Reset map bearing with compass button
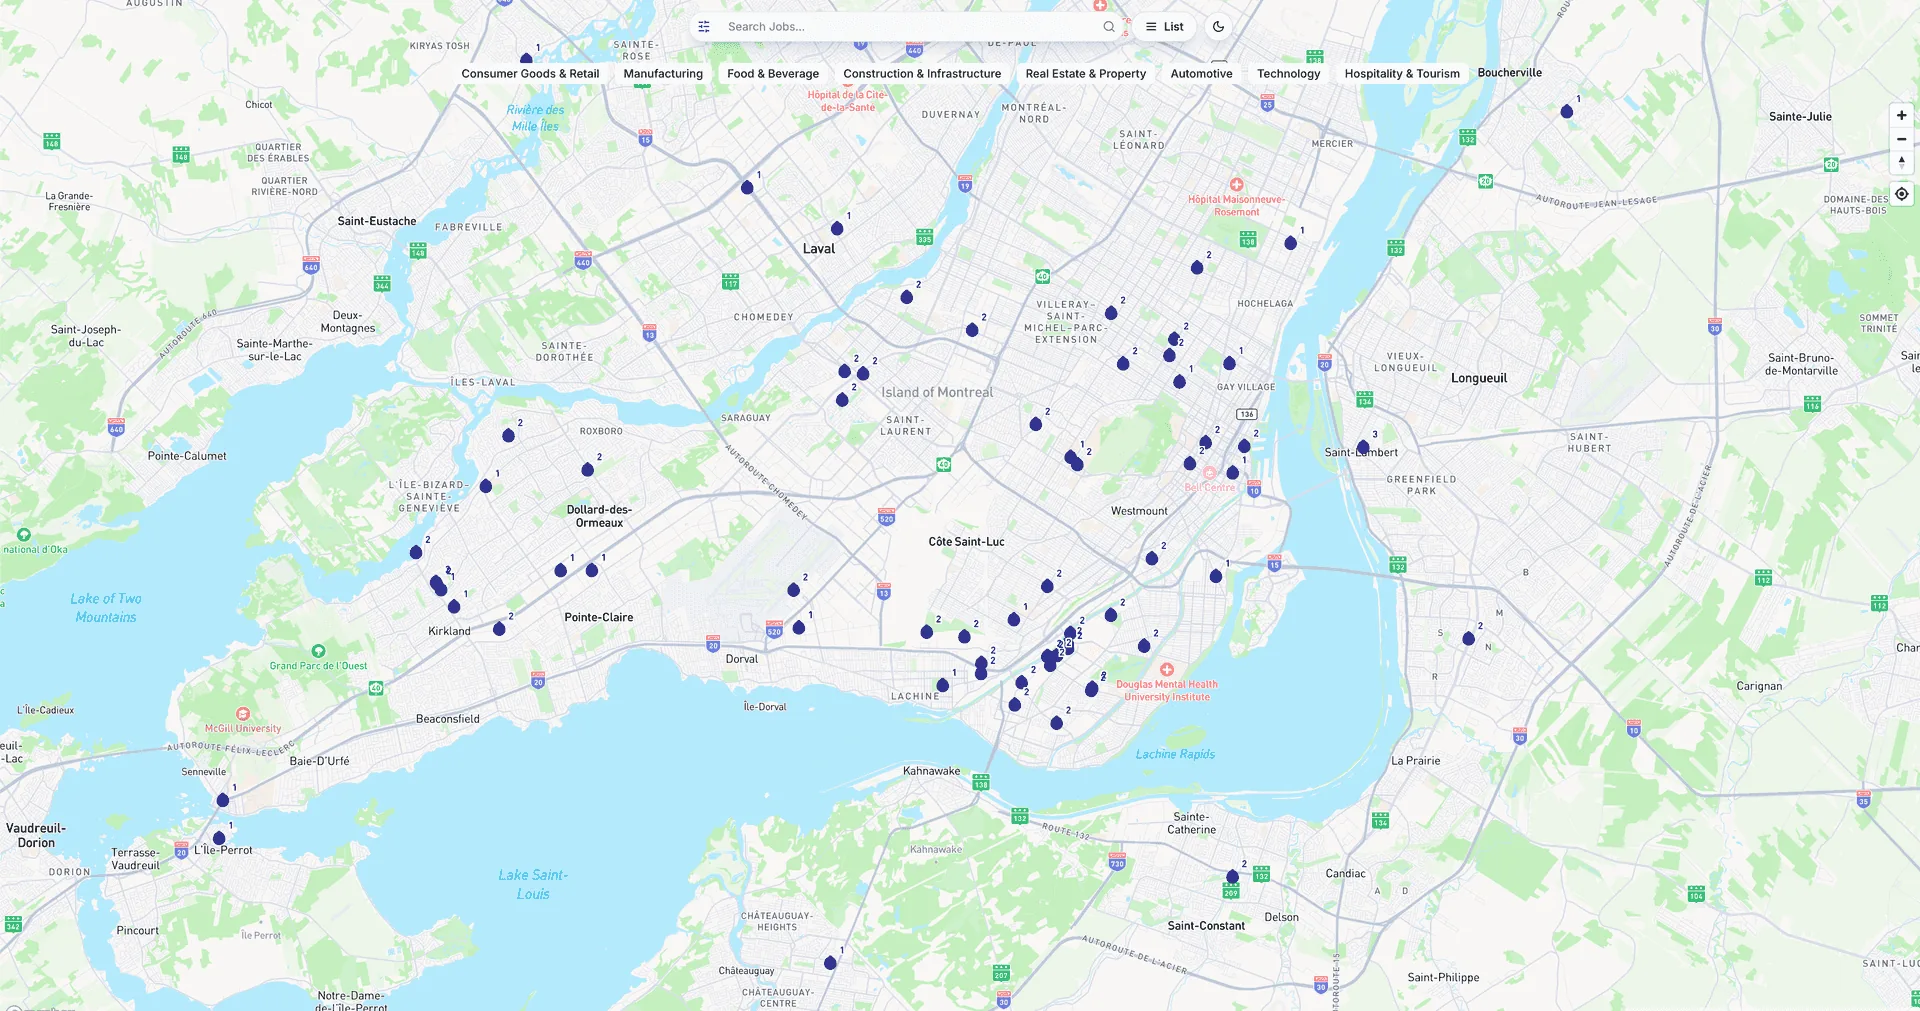The width and height of the screenshot is (1920, 1011). [1901, 162]
